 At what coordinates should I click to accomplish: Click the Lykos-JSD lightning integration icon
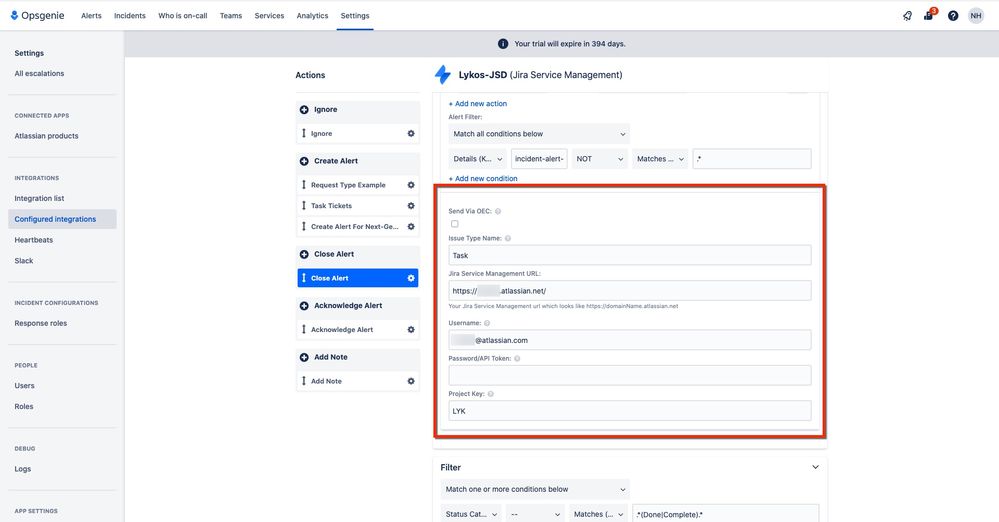pyautogui.click(x=443, y=75)
